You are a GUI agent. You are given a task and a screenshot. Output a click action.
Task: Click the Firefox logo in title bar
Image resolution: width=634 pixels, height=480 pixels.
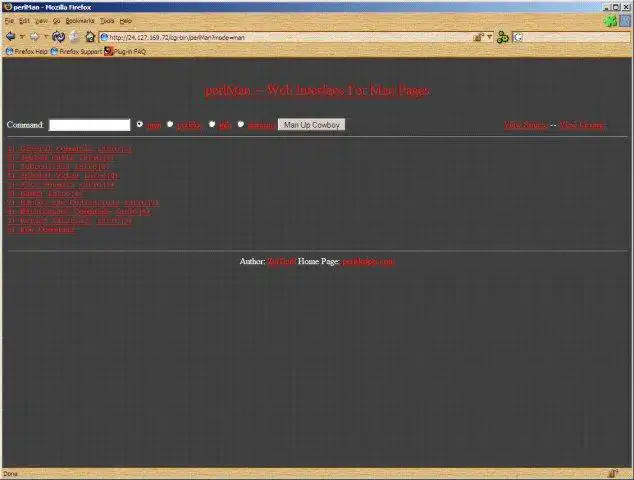pos(7,7)
